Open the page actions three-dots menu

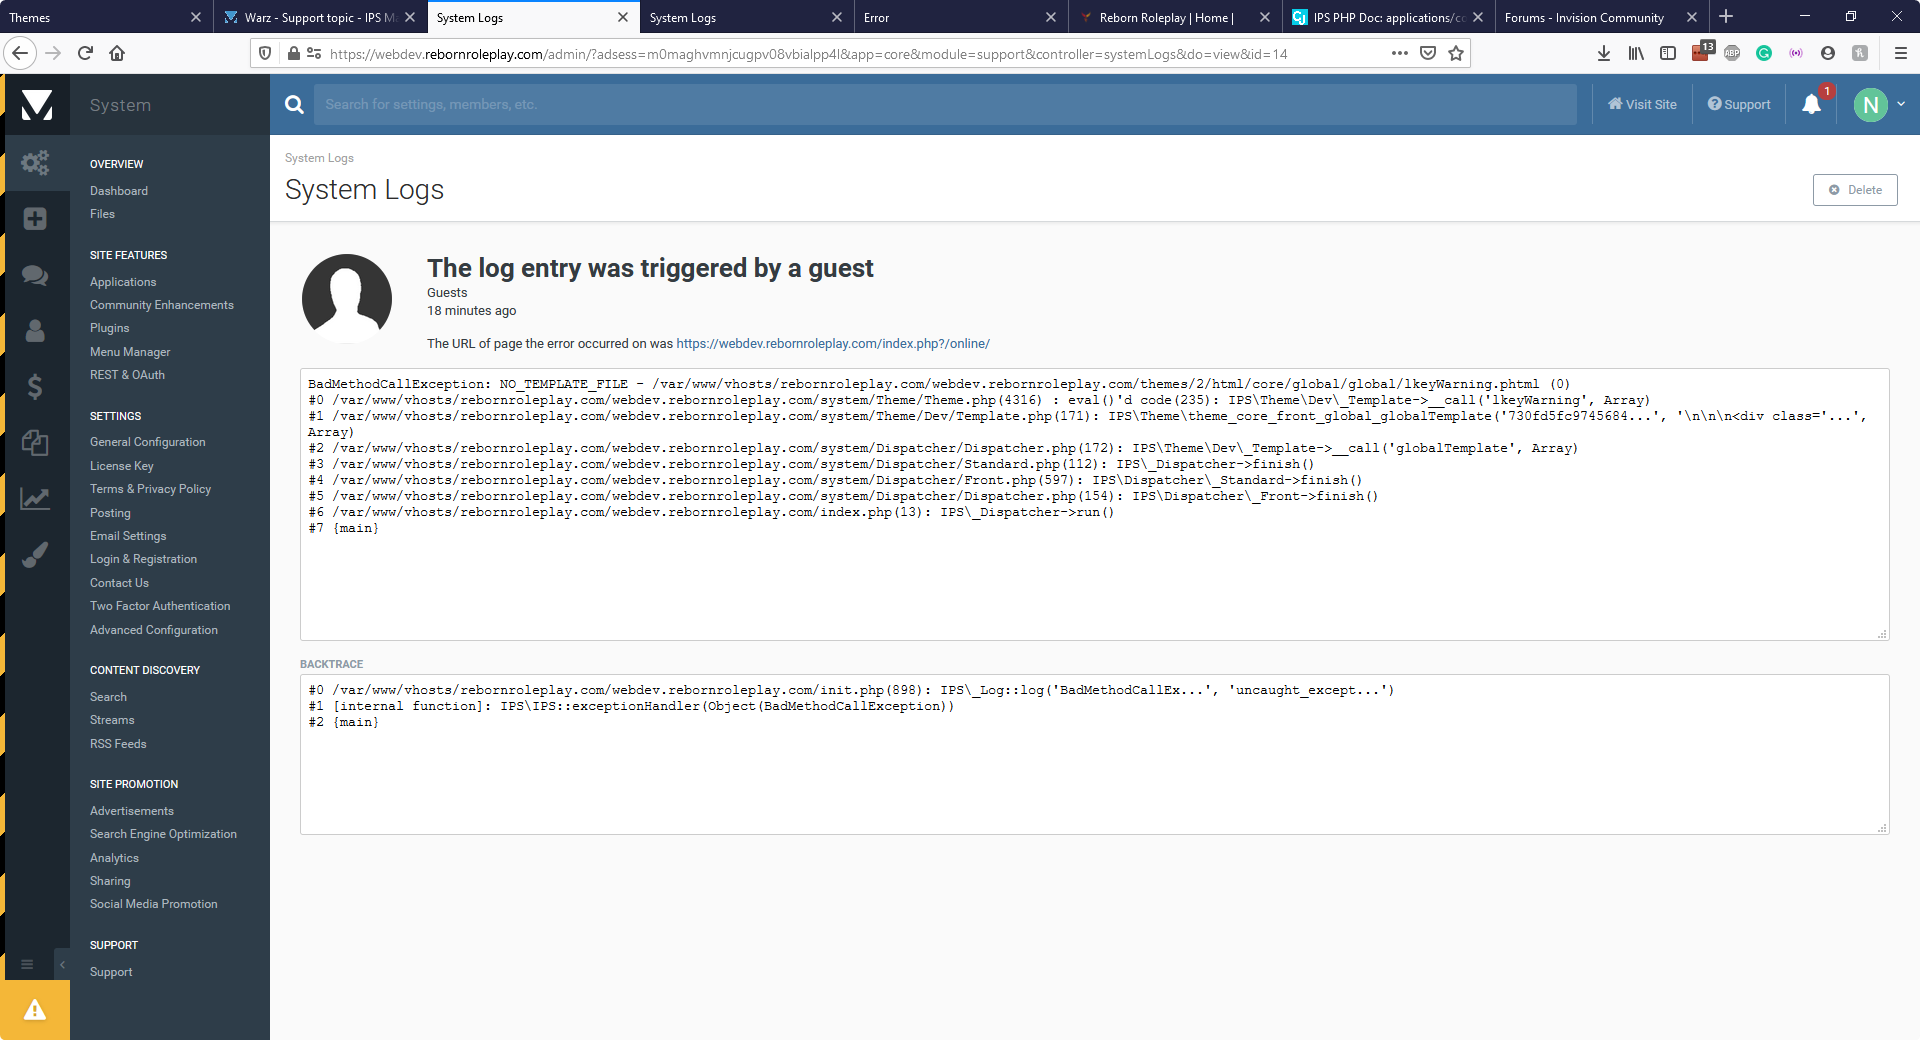tap(1400, 53)
